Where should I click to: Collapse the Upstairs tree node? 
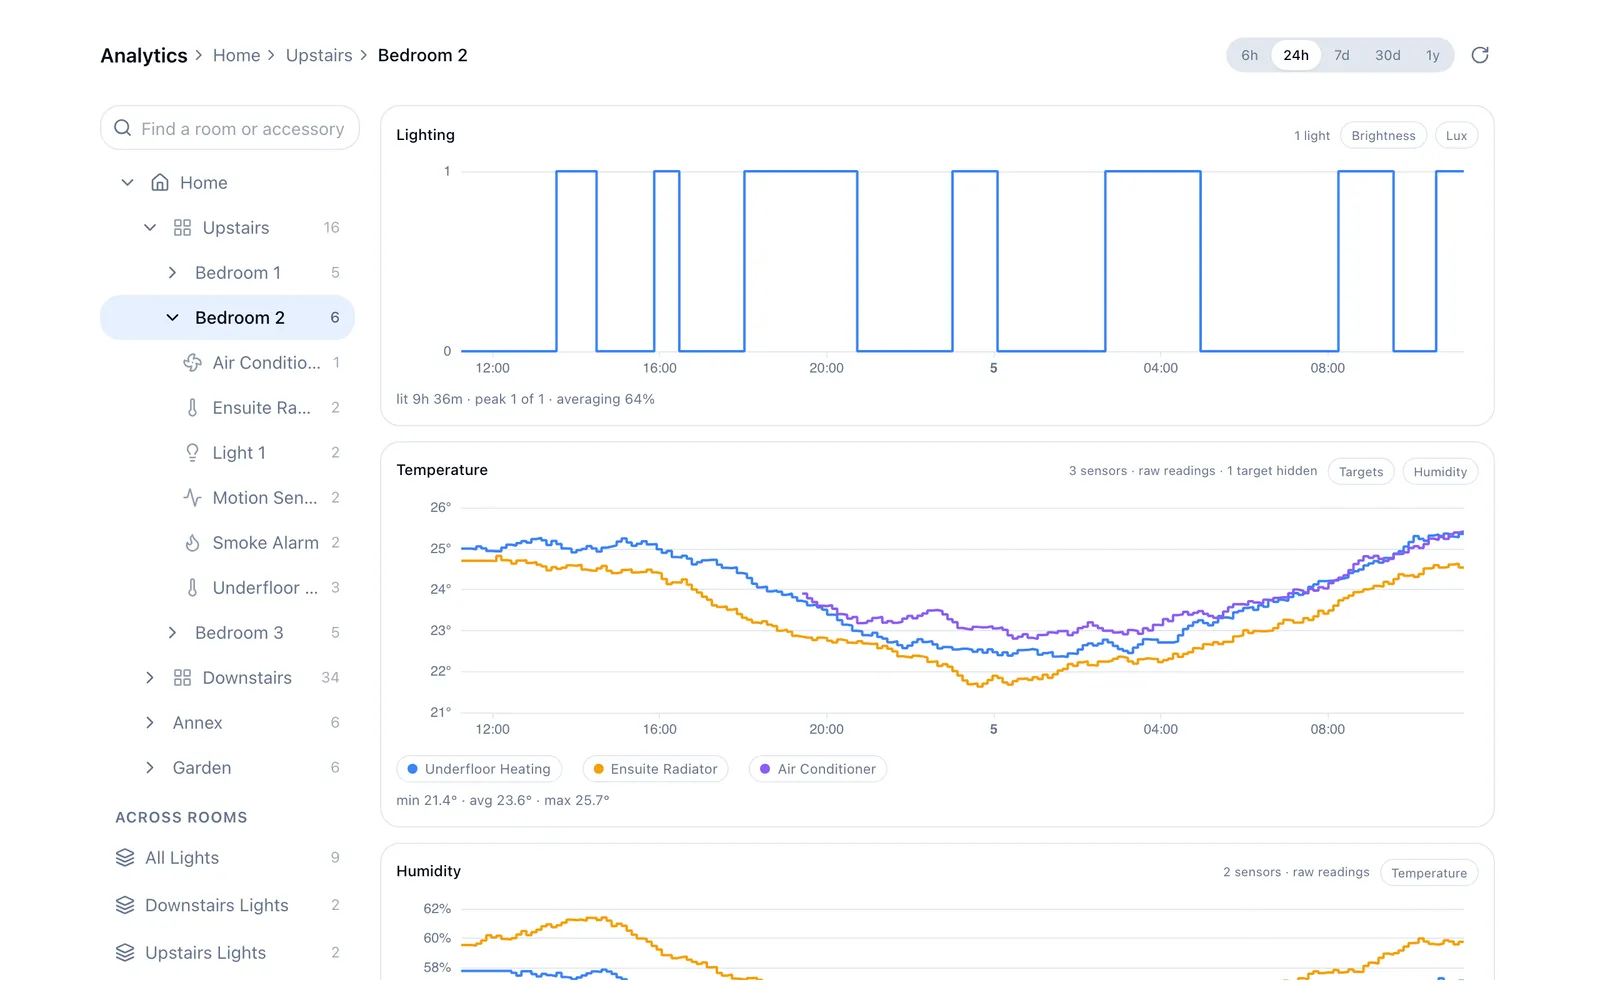coord(150,228)
